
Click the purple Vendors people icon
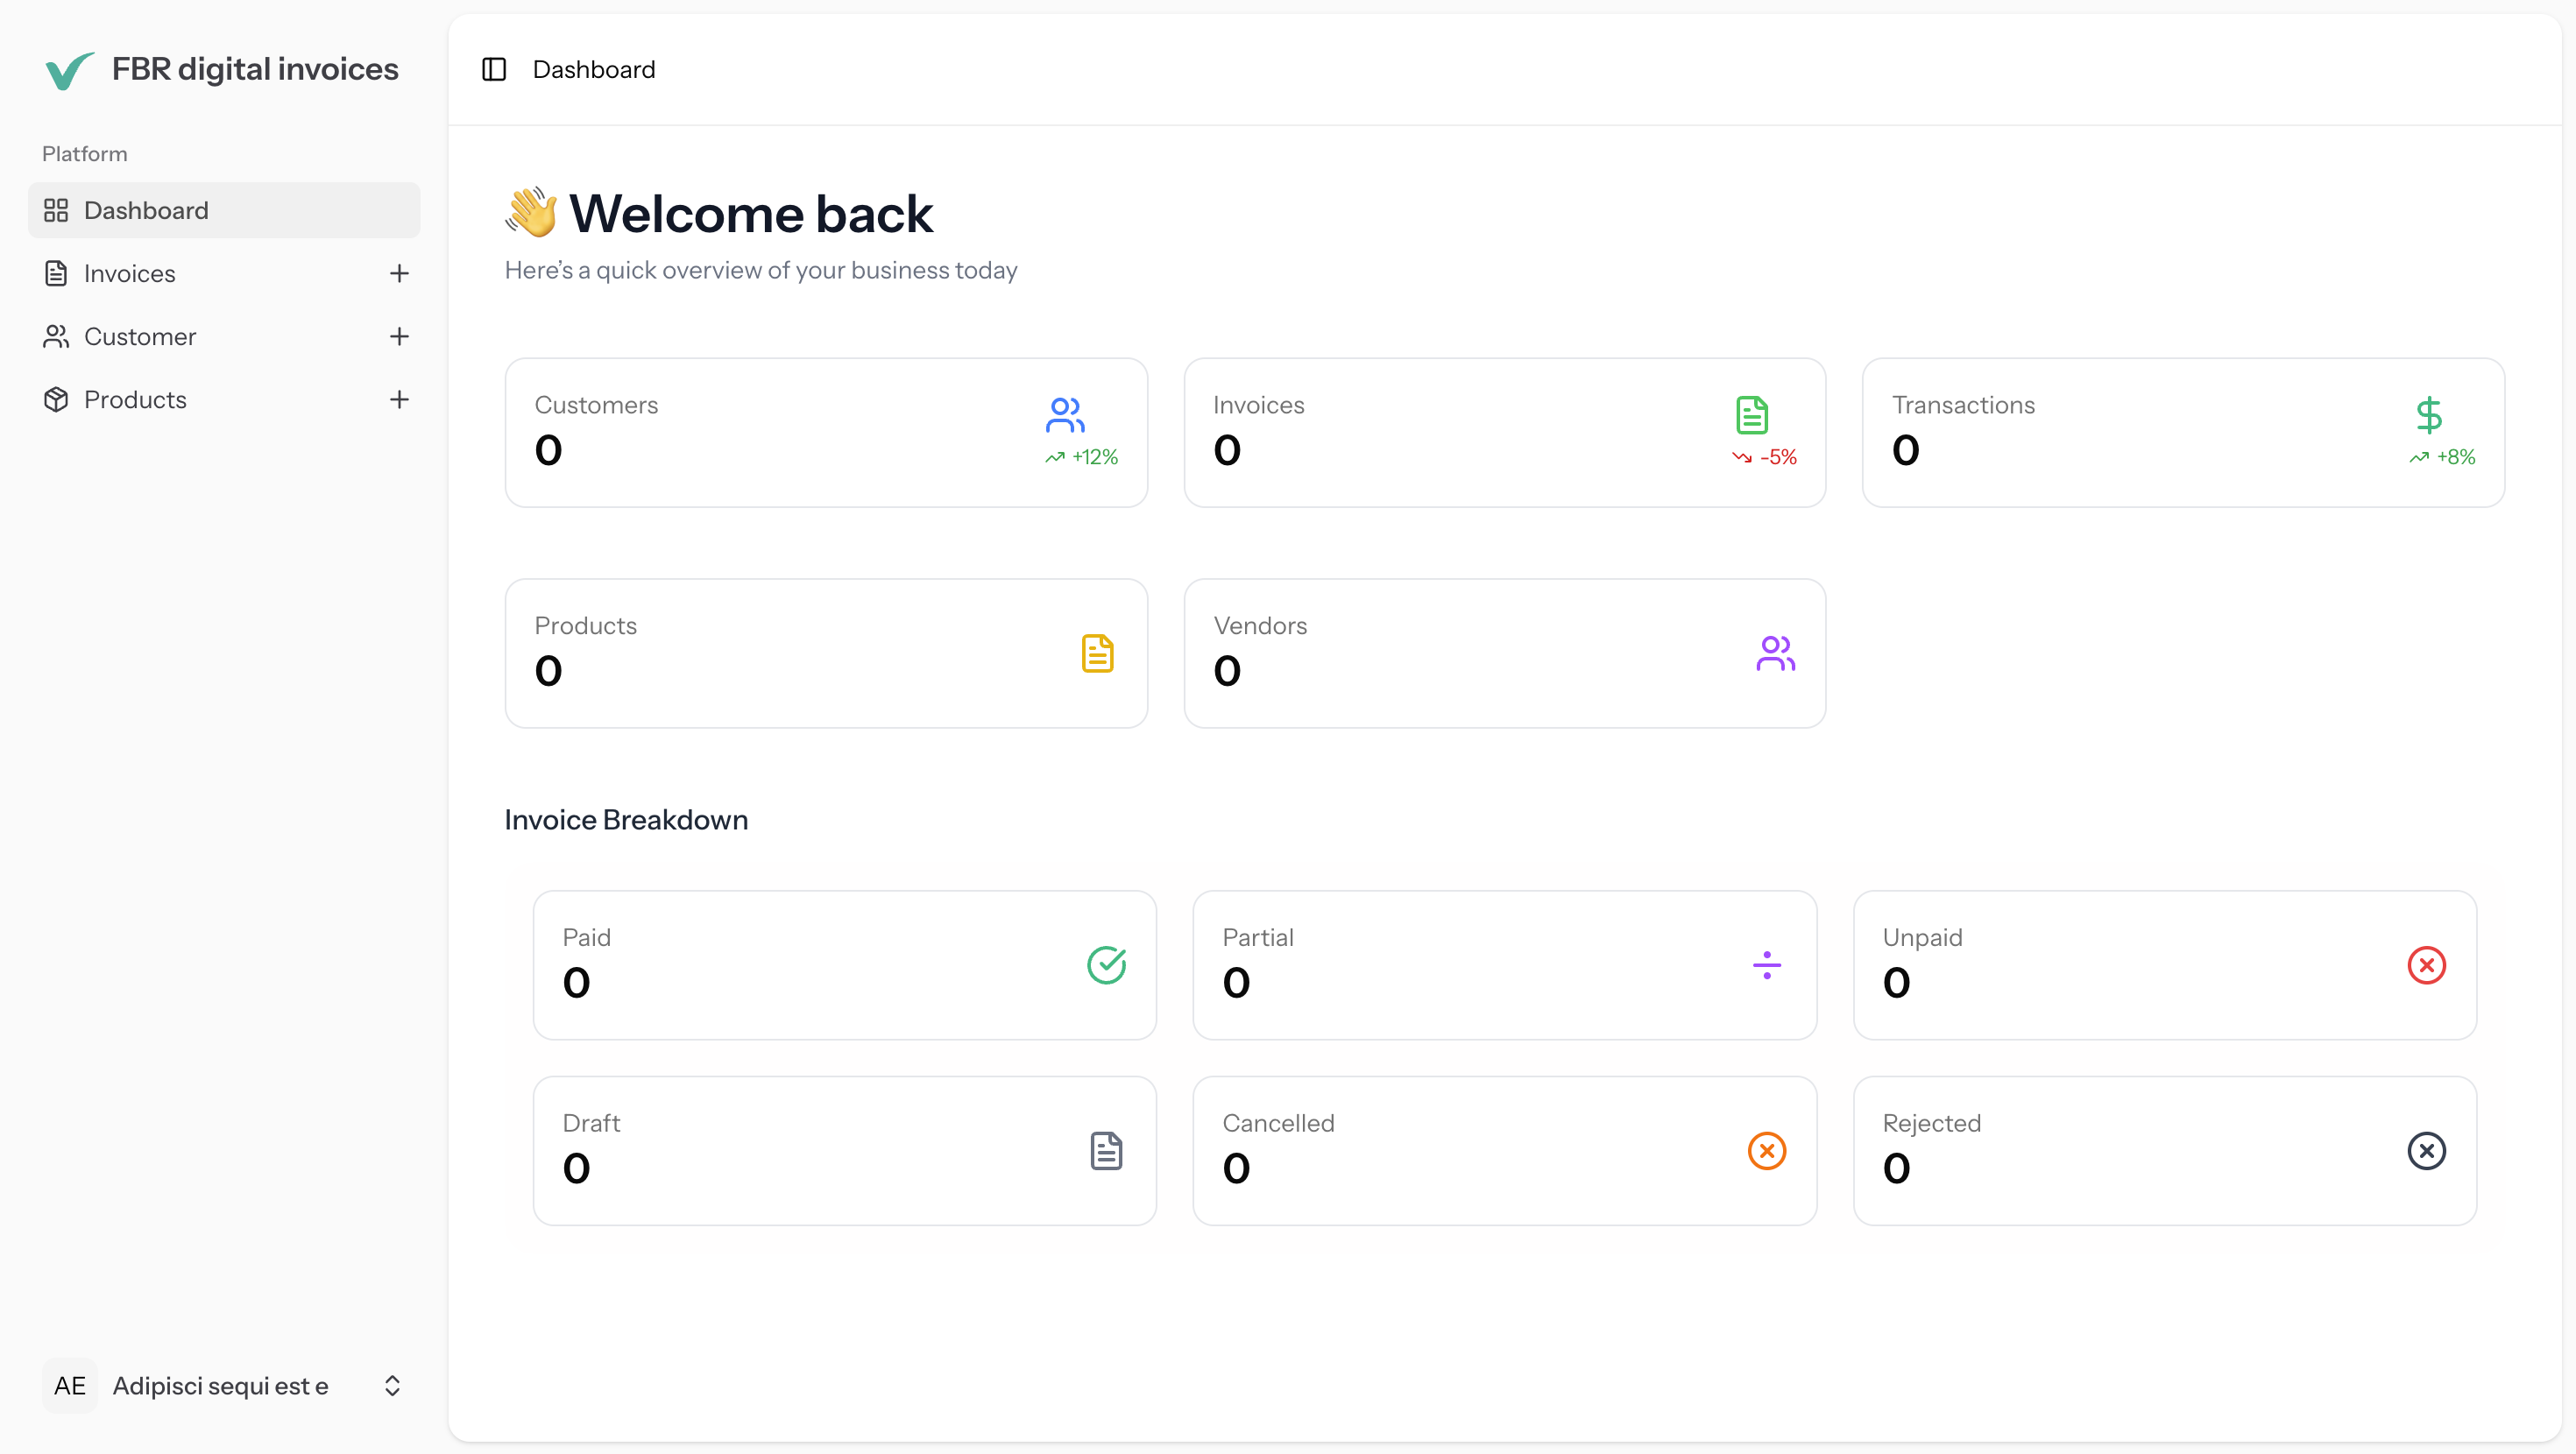[1775, 652]
